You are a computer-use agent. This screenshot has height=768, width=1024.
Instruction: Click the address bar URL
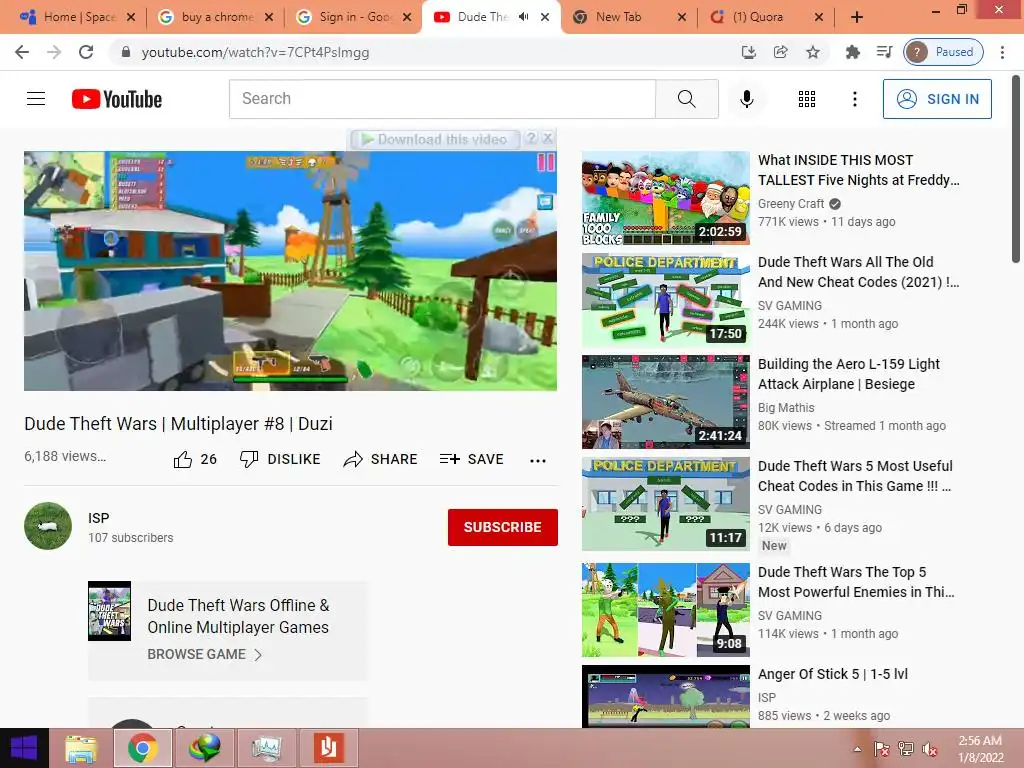pyautogui.click(x=255, y=52)
